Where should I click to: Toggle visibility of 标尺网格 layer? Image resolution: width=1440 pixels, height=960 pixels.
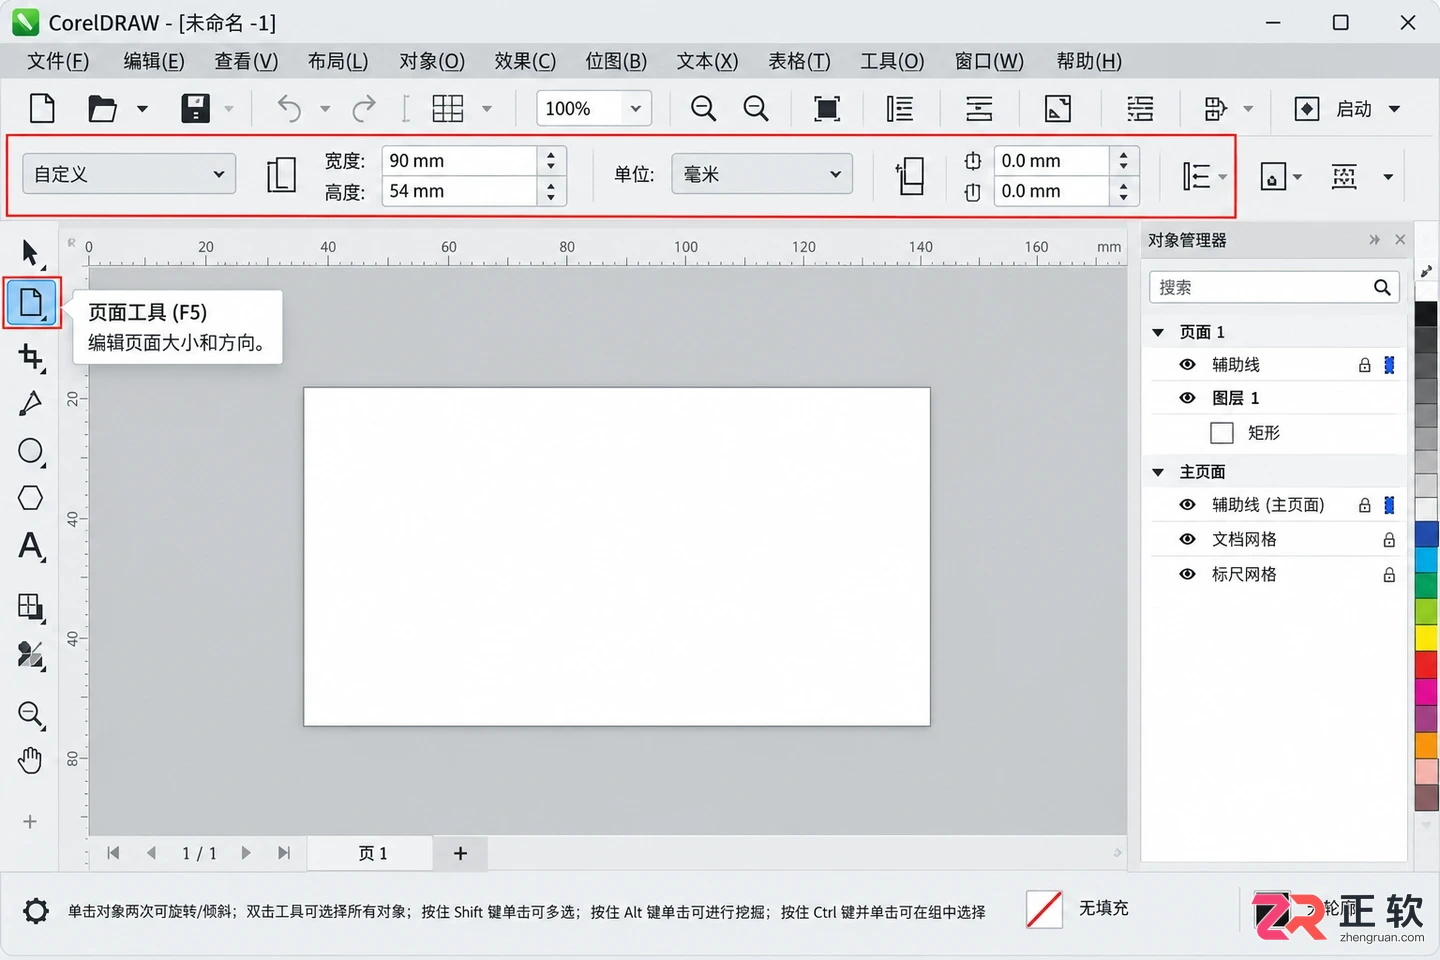[x=1187, y=575]
